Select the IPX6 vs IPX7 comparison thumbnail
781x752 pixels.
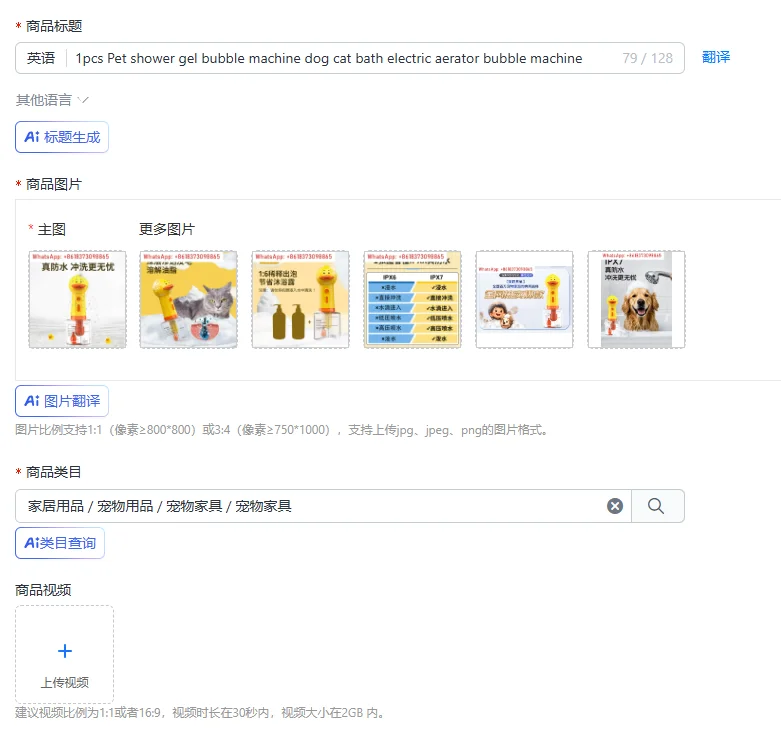412,299
